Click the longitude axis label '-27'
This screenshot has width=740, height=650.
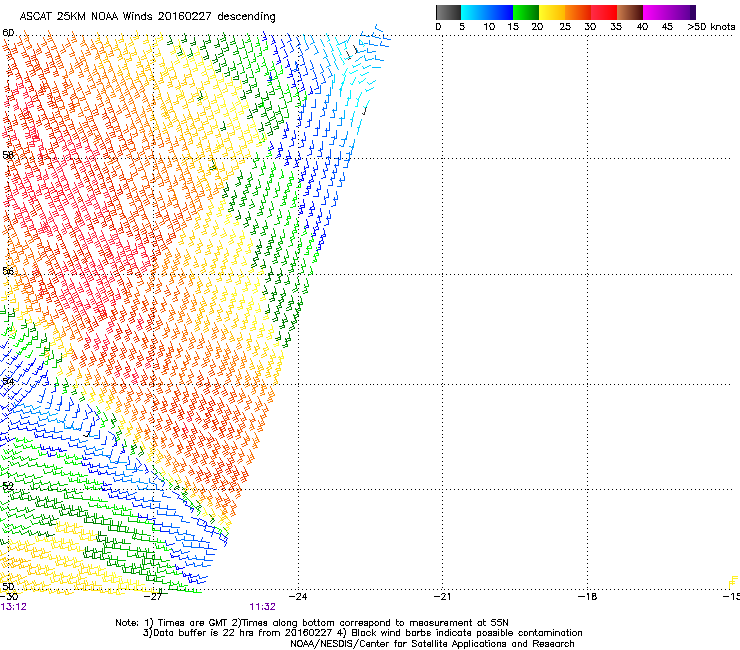155,596
